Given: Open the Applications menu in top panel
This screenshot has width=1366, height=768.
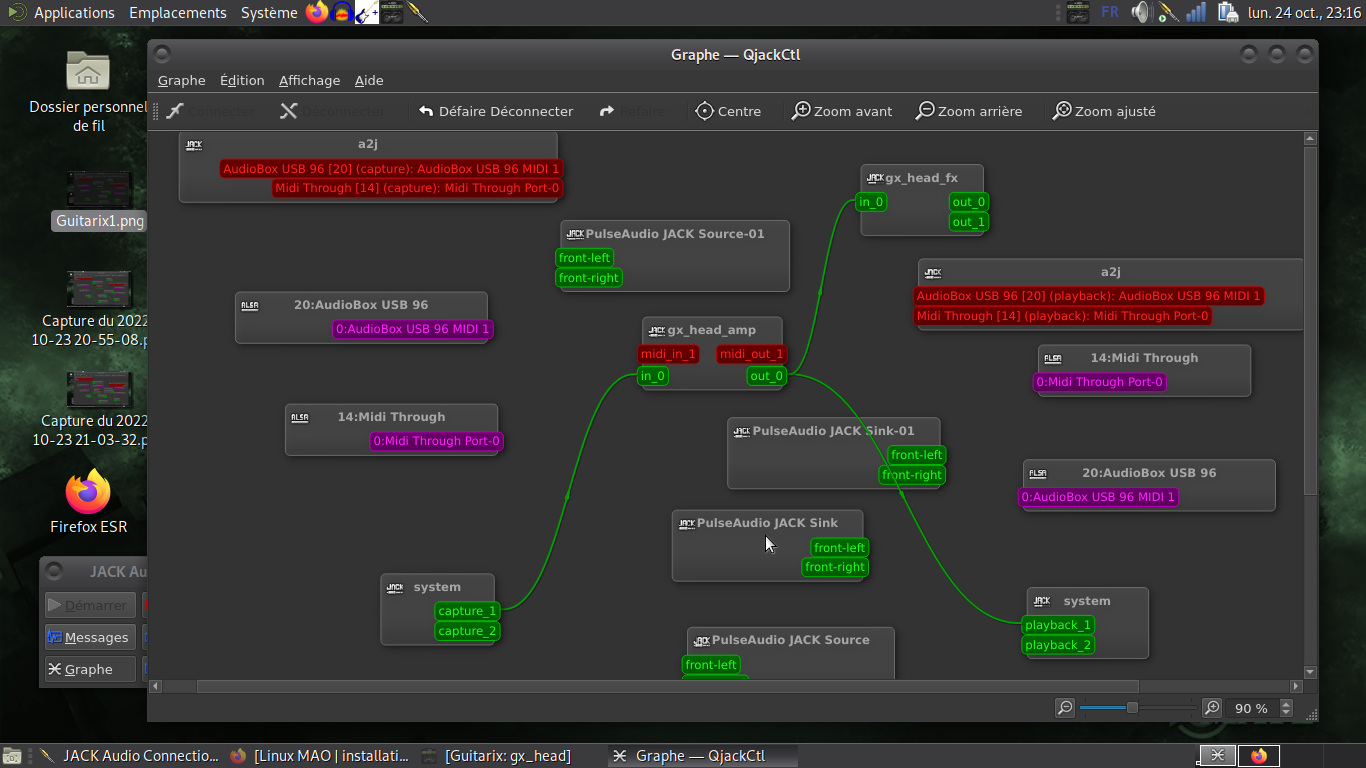Looking at the screenshot, I should (x=74, y=13).
